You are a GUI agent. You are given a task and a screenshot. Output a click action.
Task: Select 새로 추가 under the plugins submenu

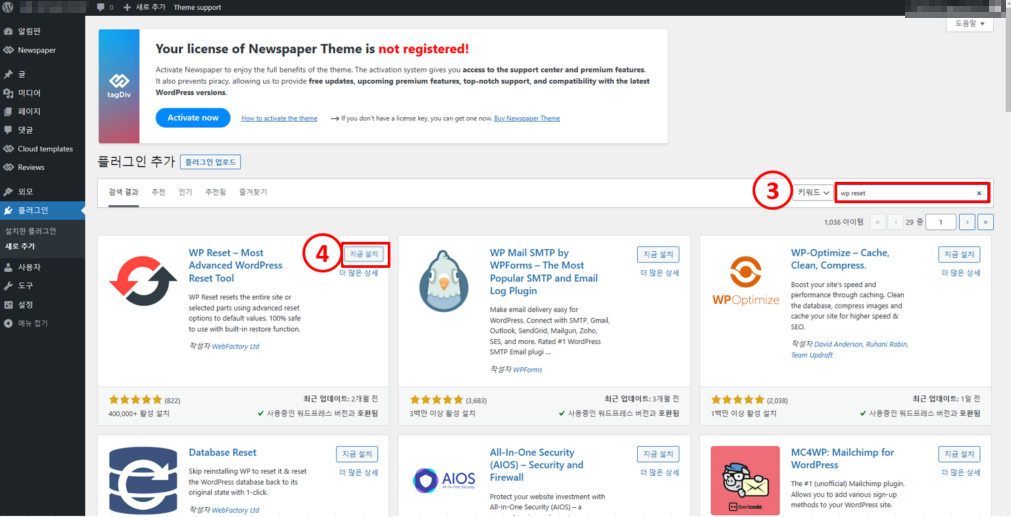coord(20,246)
